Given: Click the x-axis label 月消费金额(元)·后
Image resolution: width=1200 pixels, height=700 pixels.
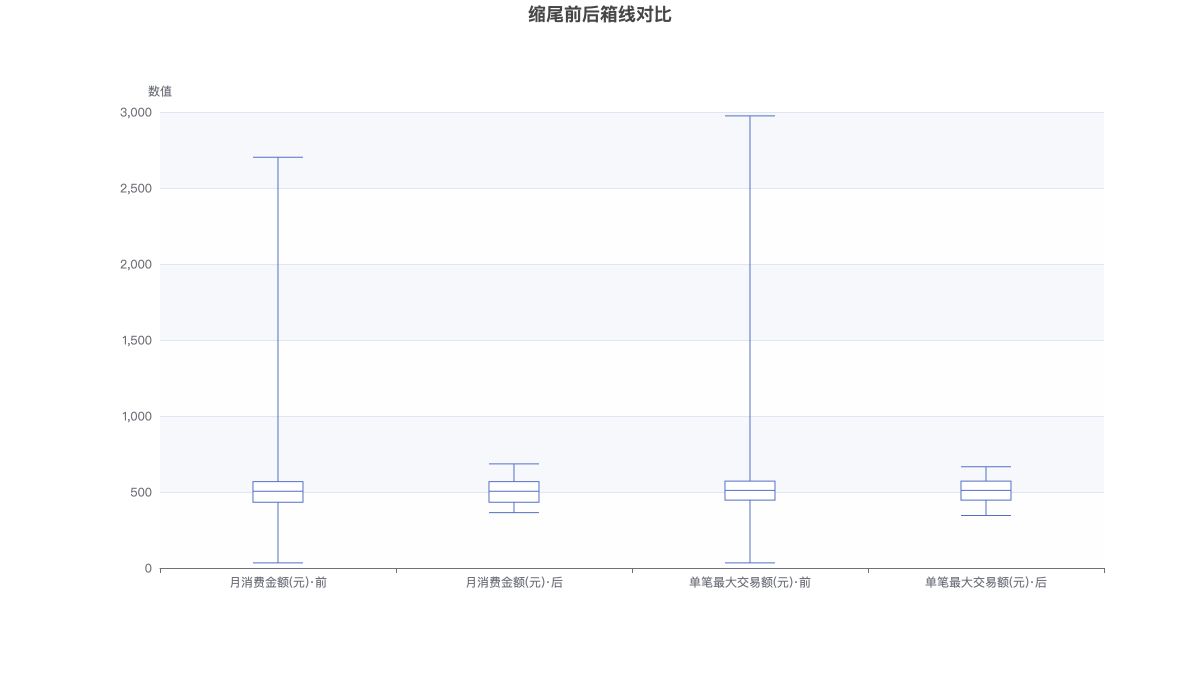Looking at the screenshot, I should tap(514, 582).
